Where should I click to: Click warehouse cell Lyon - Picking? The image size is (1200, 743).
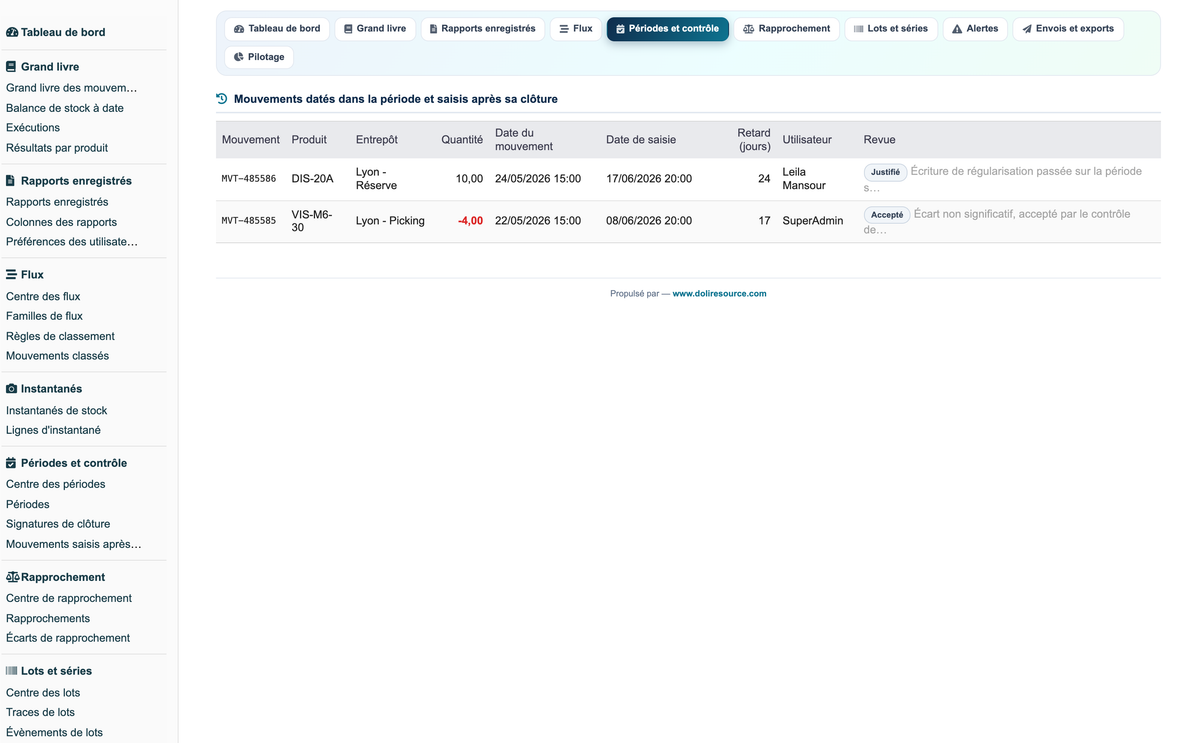tap(390, 221)
